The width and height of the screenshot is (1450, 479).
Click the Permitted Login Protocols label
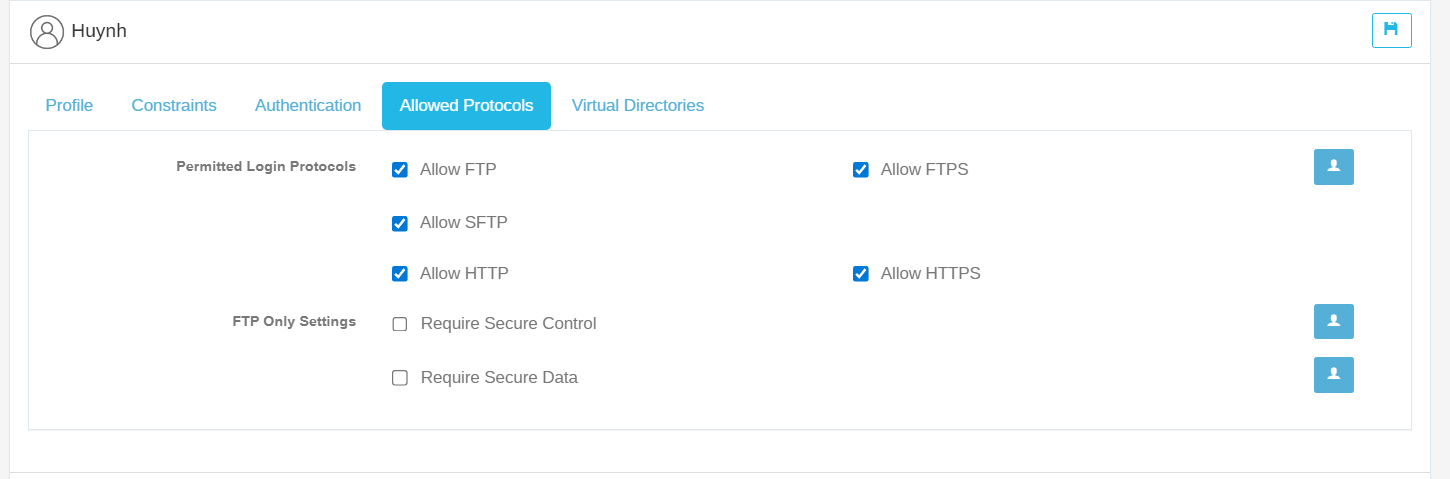click(x=266, y=167)
